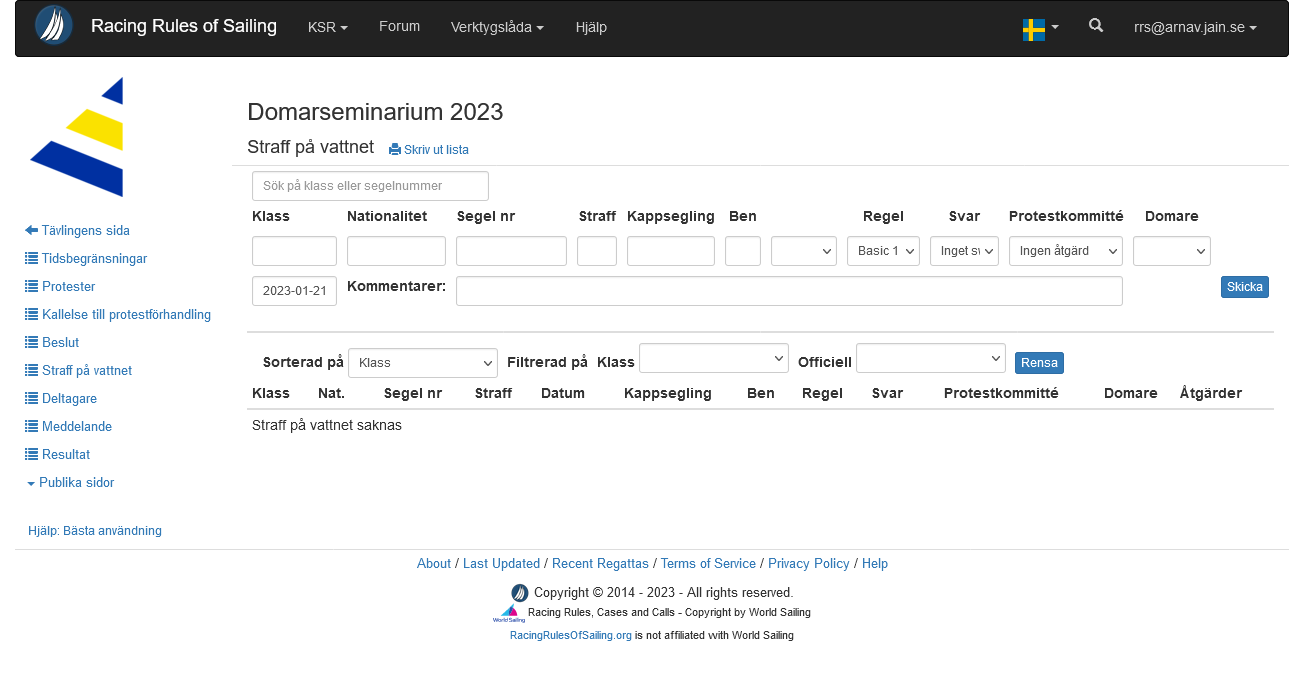This screenshot has height=680, width=1304.
Task: Click the World Sailing logo in footer
Action: tap(509, 613)
